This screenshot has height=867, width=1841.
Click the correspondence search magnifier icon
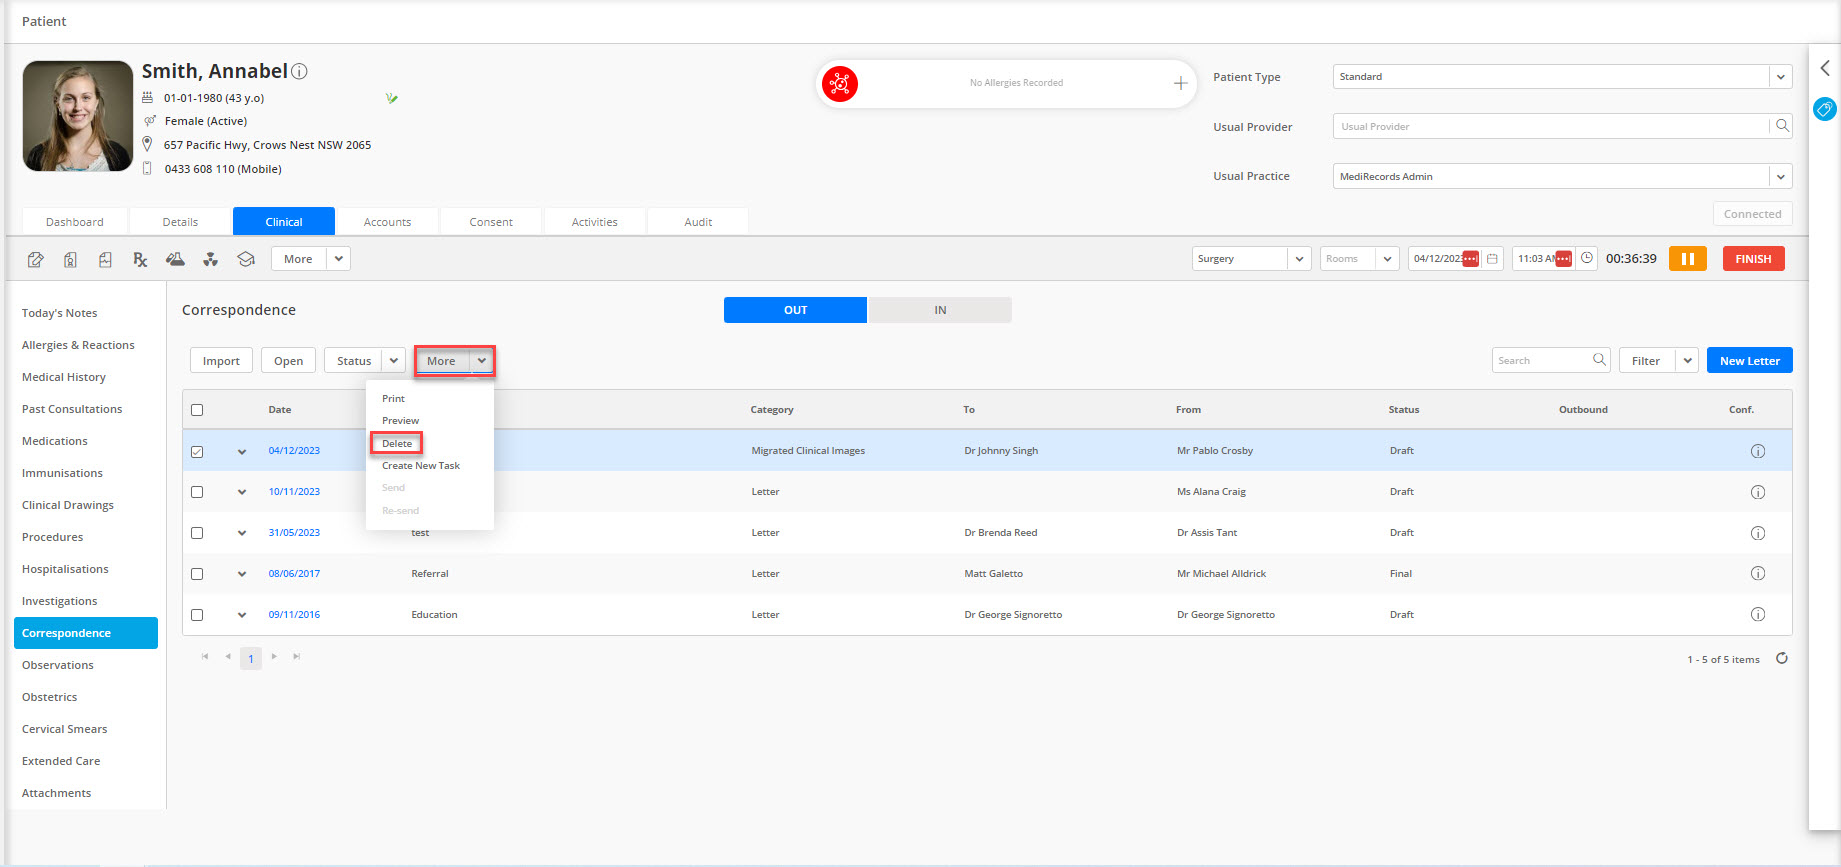(x=1599, y=360)
